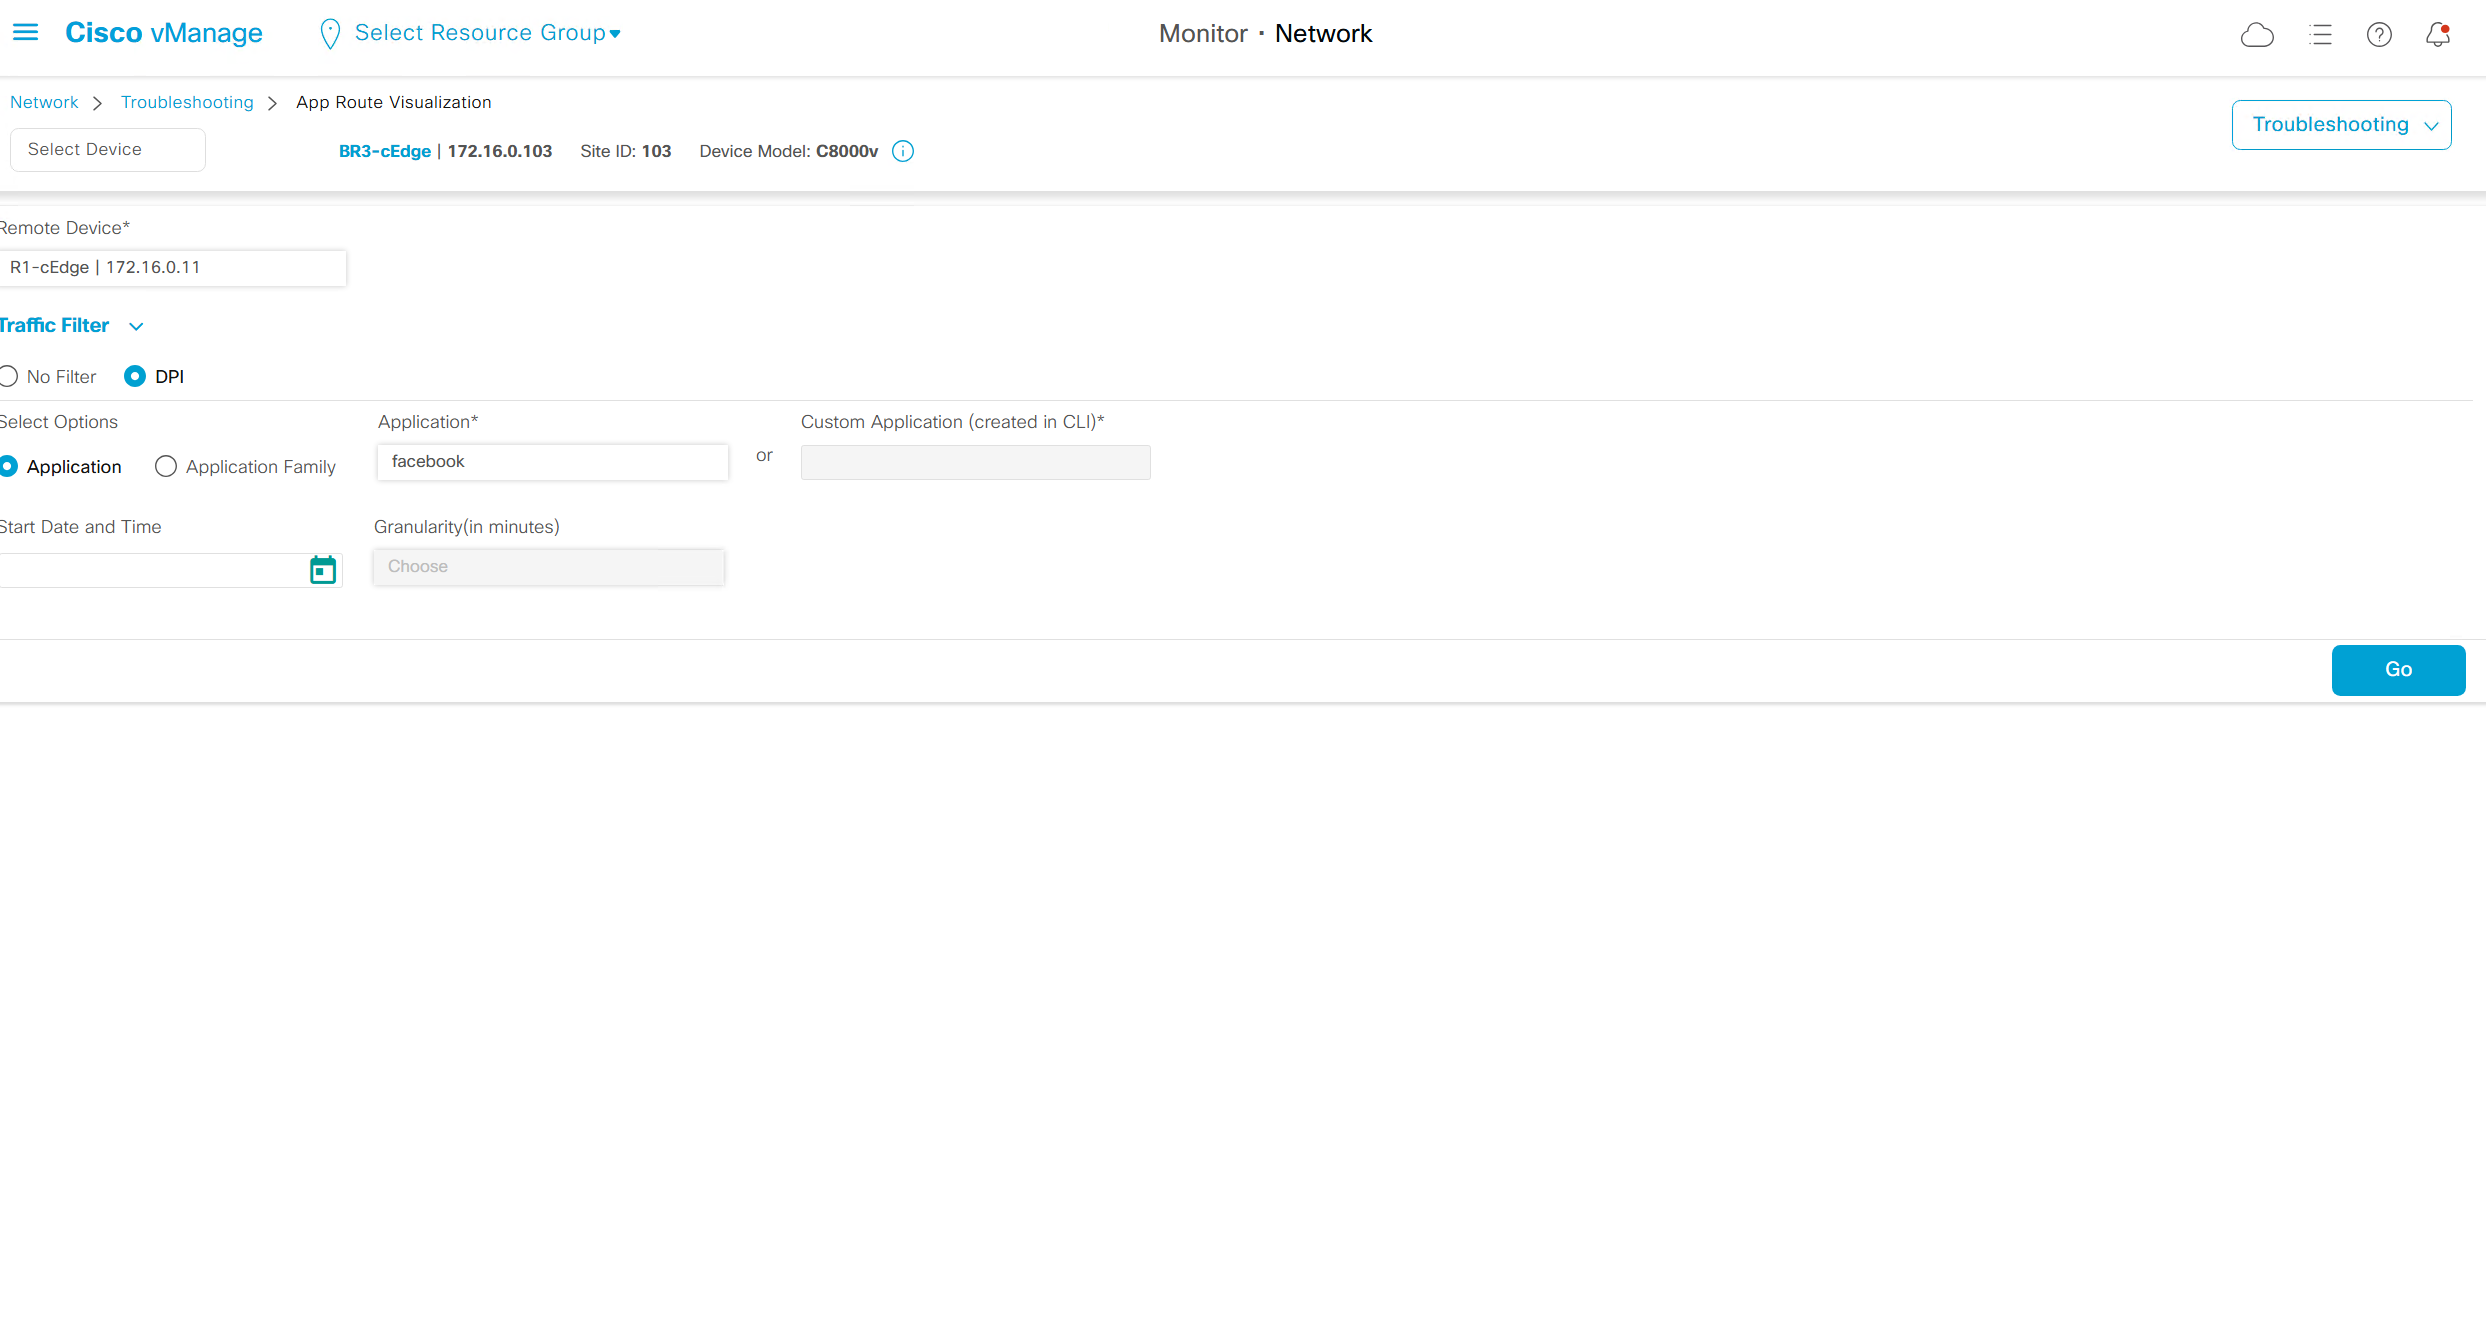The image size is (2486, 1335).
Task: Open the help question mark icon
Action: coord(2379,35)
